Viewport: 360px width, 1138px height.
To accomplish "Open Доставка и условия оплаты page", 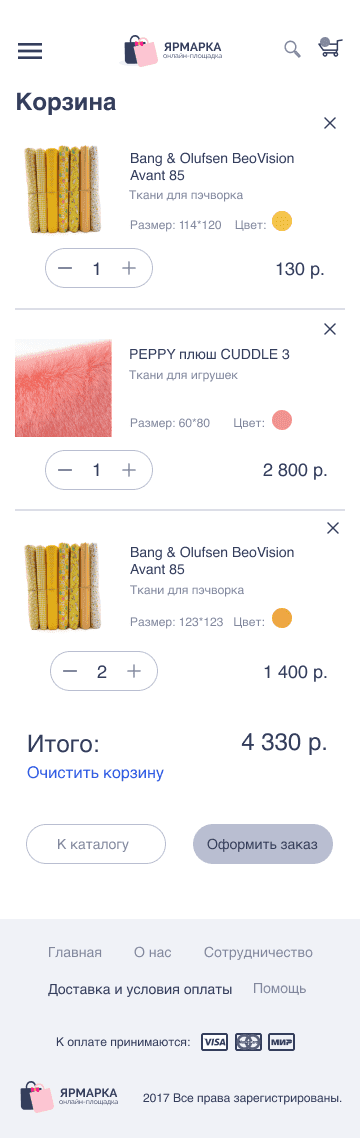I will click(140, 989).
